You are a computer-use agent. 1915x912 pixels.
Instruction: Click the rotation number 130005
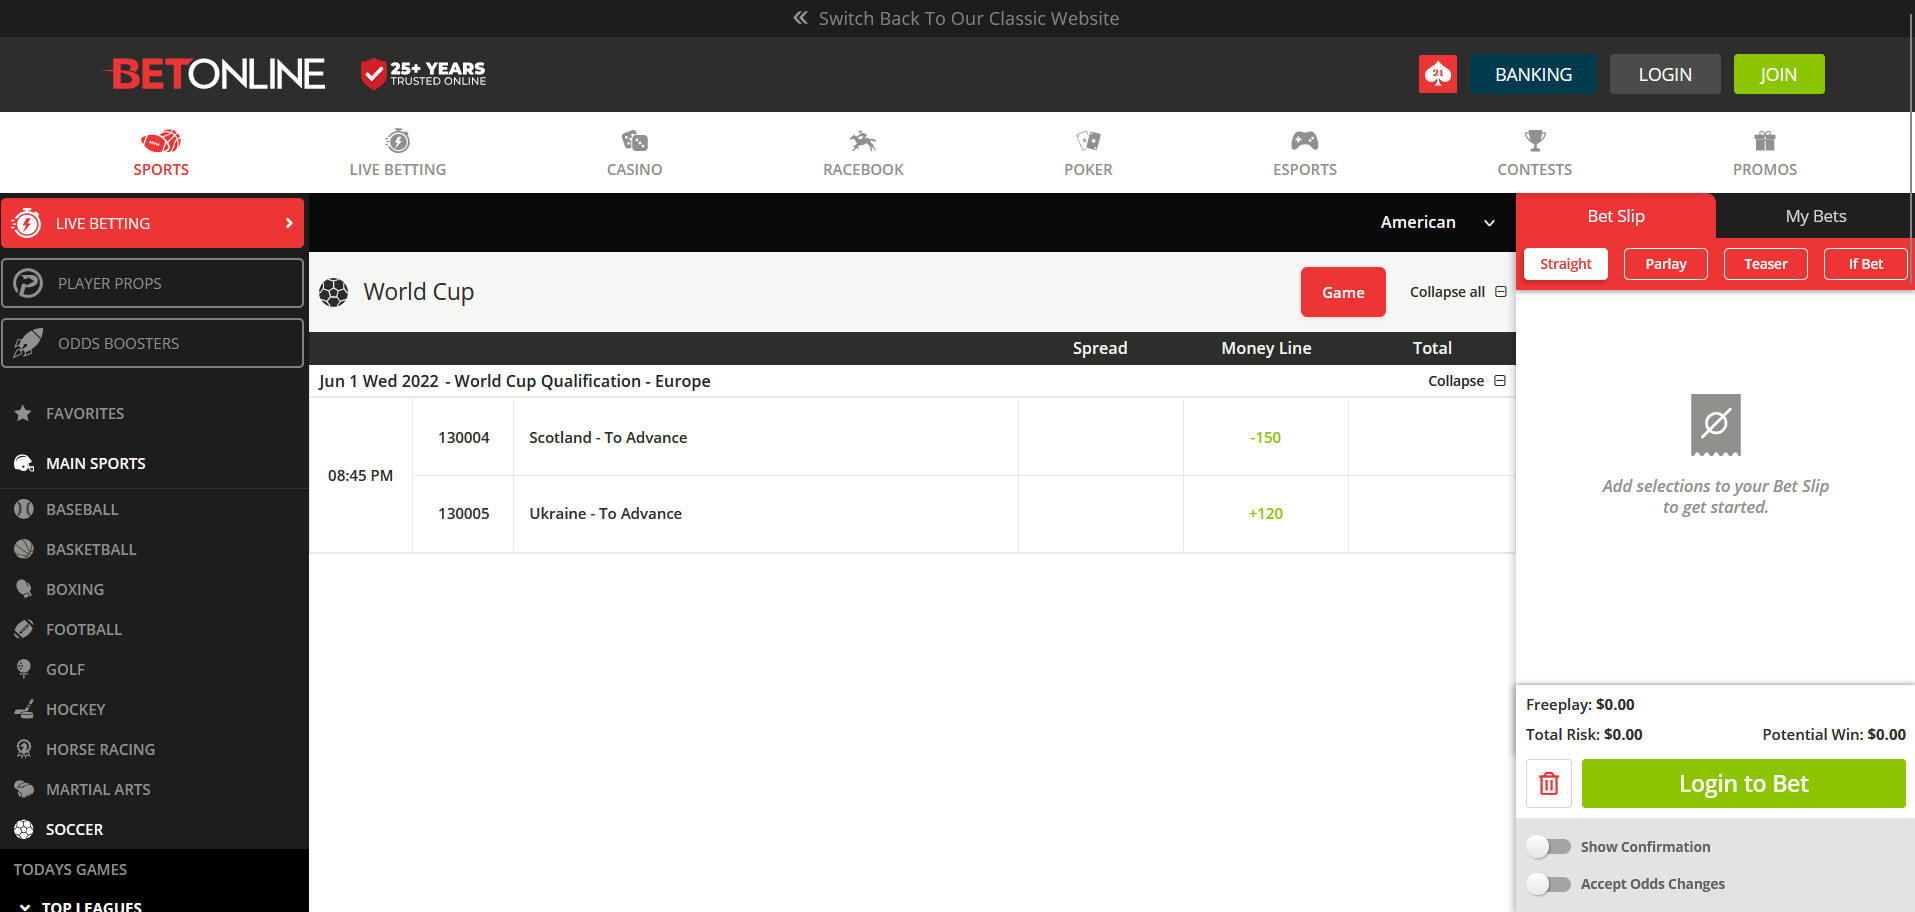(x=464, y=513)
